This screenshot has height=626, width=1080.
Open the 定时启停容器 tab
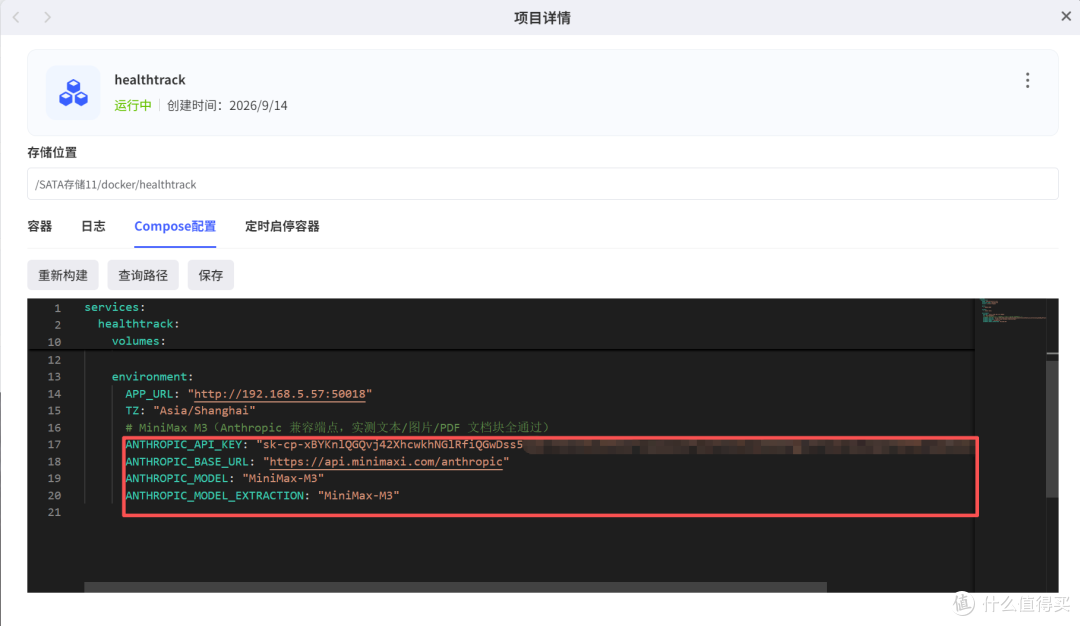pyautogui.click(x=282, y=226)
